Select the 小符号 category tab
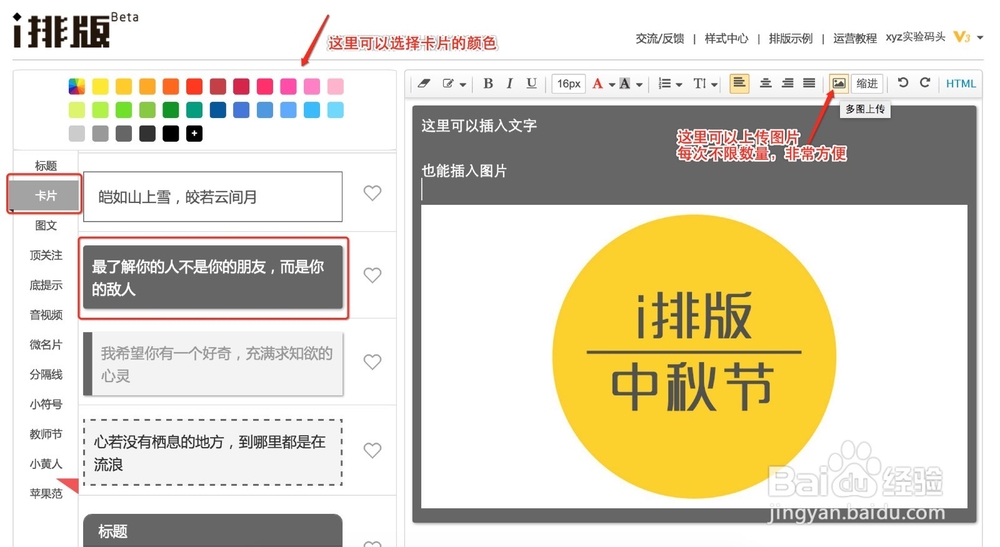The height and width of the screenshot is (547, 1000). (x=46, y=404)
